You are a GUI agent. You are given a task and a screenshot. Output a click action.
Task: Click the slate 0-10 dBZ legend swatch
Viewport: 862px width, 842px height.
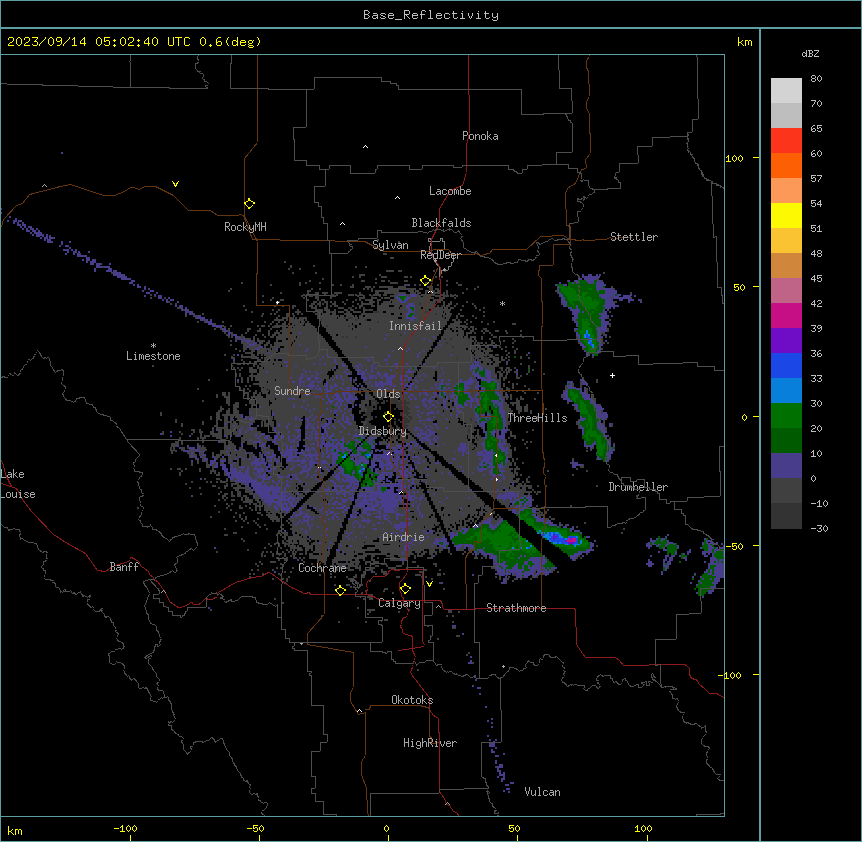click(x=786, y=466)
